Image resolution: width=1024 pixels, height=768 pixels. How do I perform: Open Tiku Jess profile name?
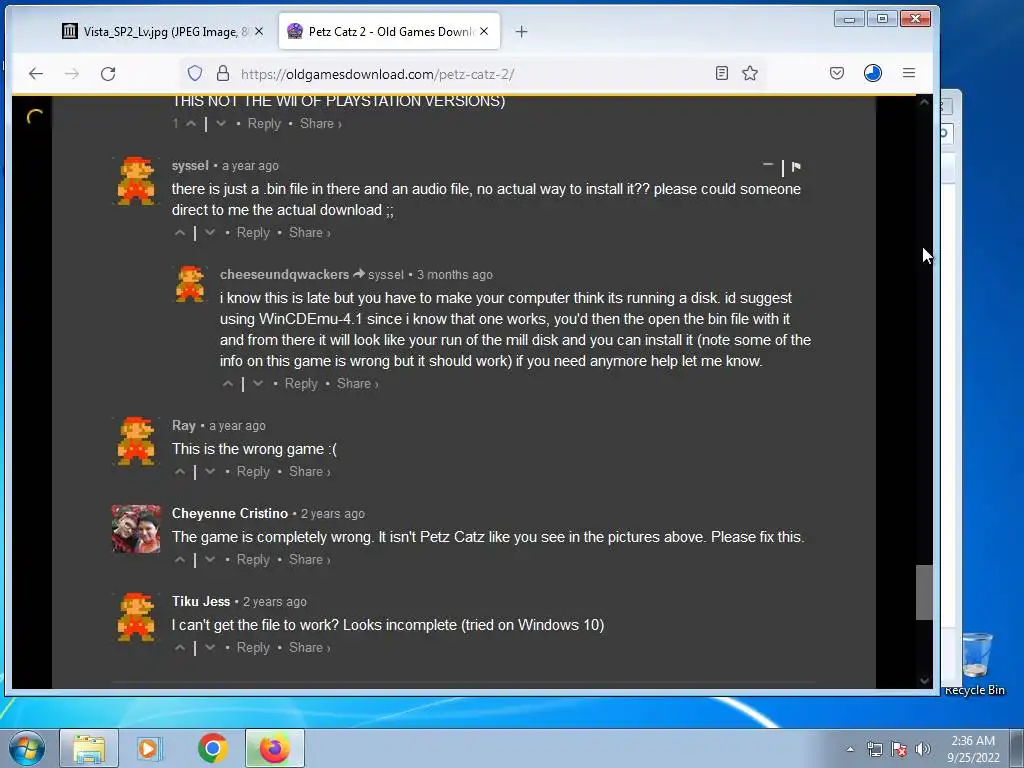201,601
